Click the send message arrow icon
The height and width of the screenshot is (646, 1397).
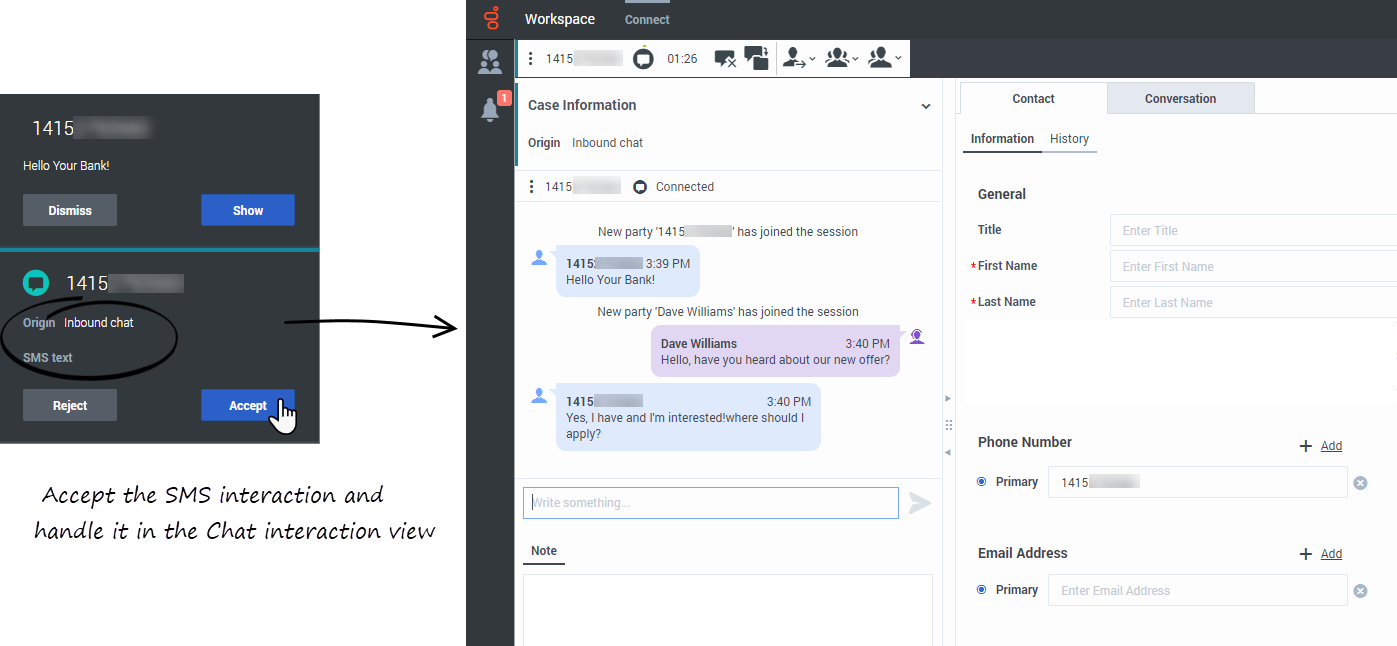pos(919,503)
